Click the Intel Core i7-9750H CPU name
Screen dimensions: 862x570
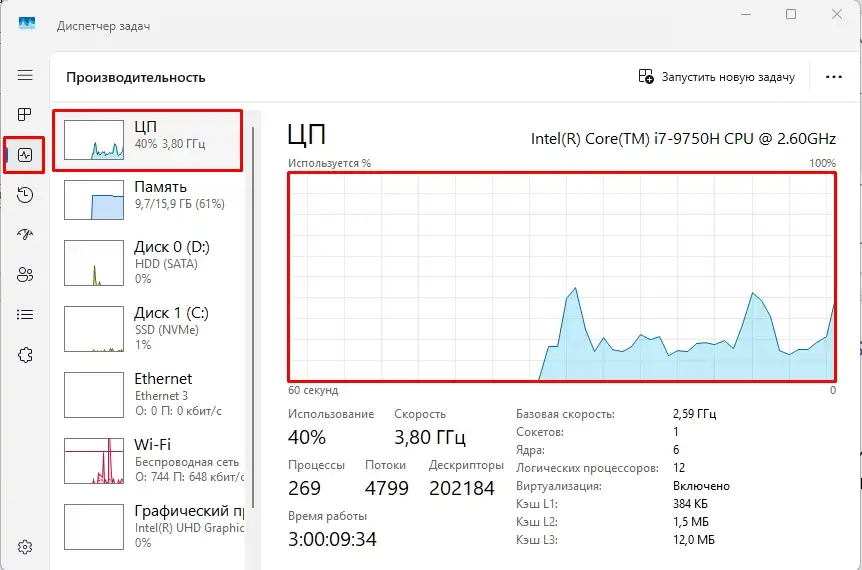[683, 139]
